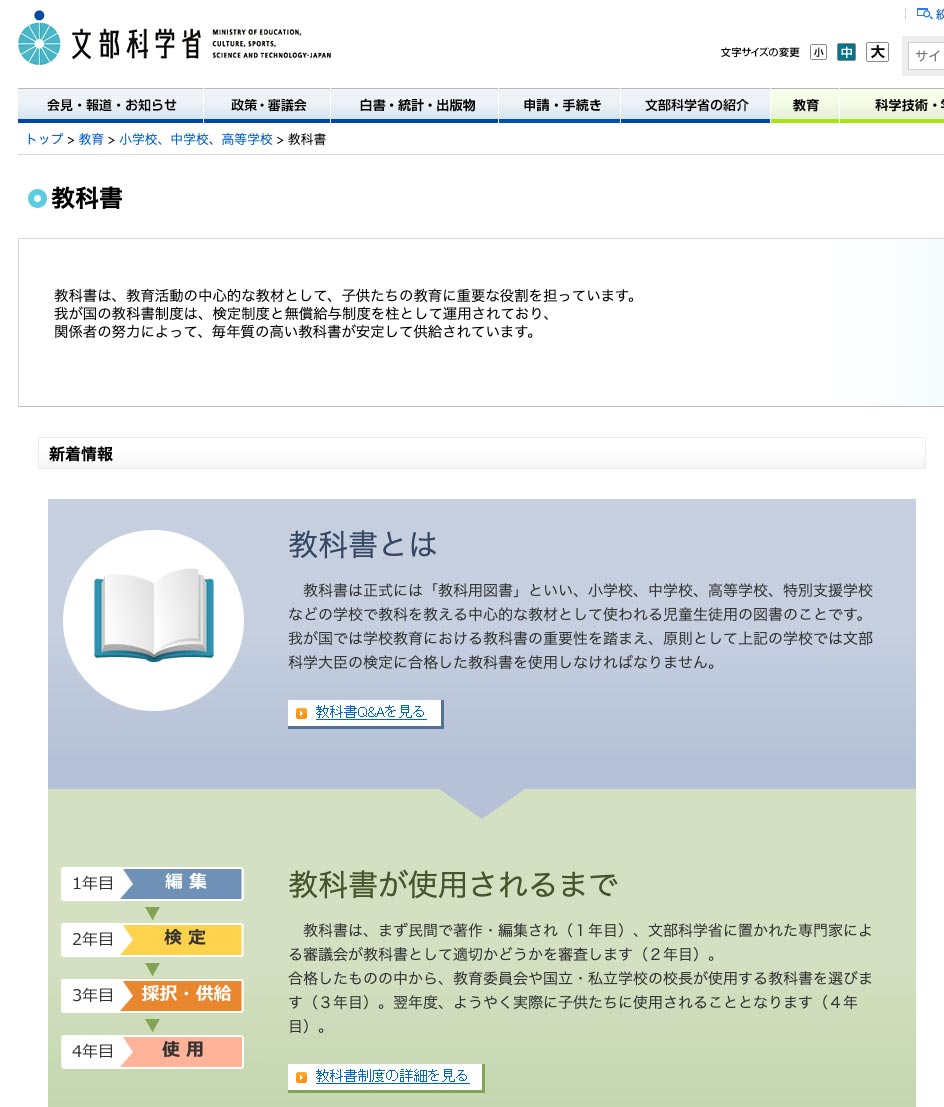
Task: Click the orange arrow icon beside 教科書制度の詳細を見る
Action: (x=301, y=1077)
